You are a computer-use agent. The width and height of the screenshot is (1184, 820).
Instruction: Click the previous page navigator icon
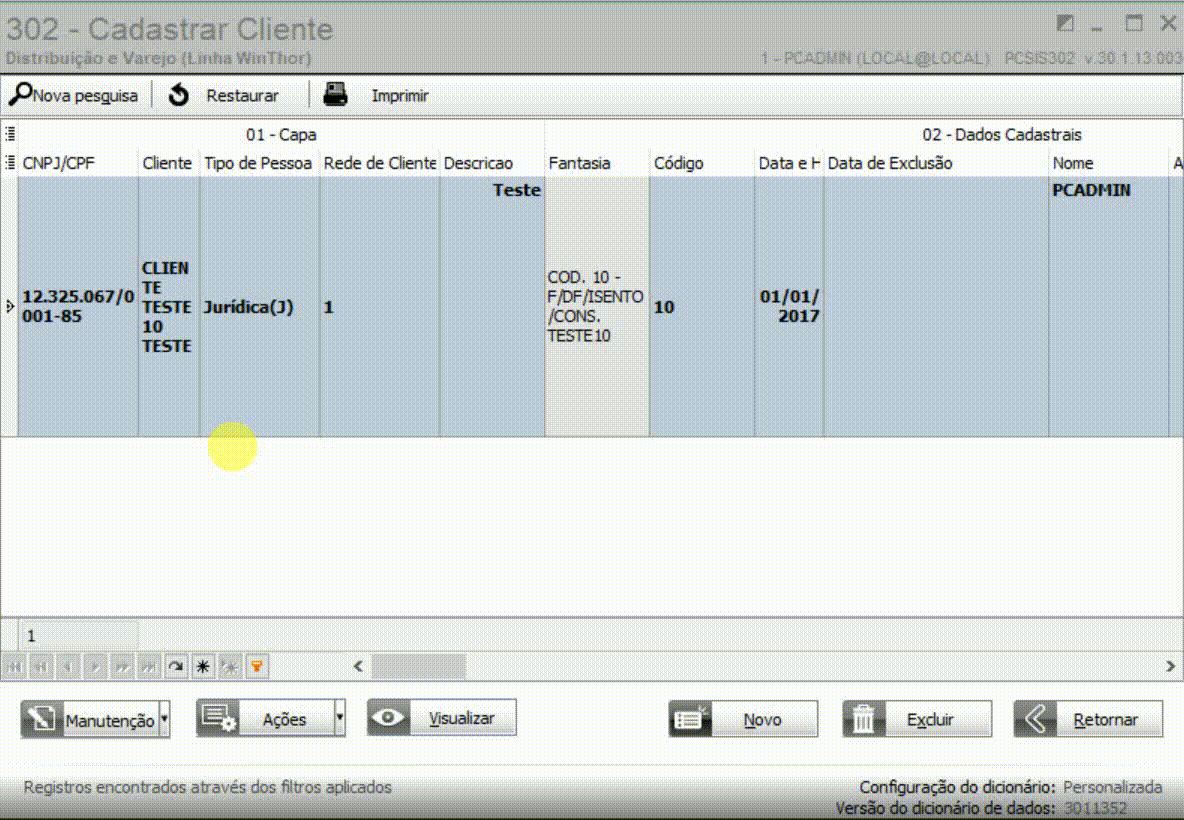click(x=41, y=667)
